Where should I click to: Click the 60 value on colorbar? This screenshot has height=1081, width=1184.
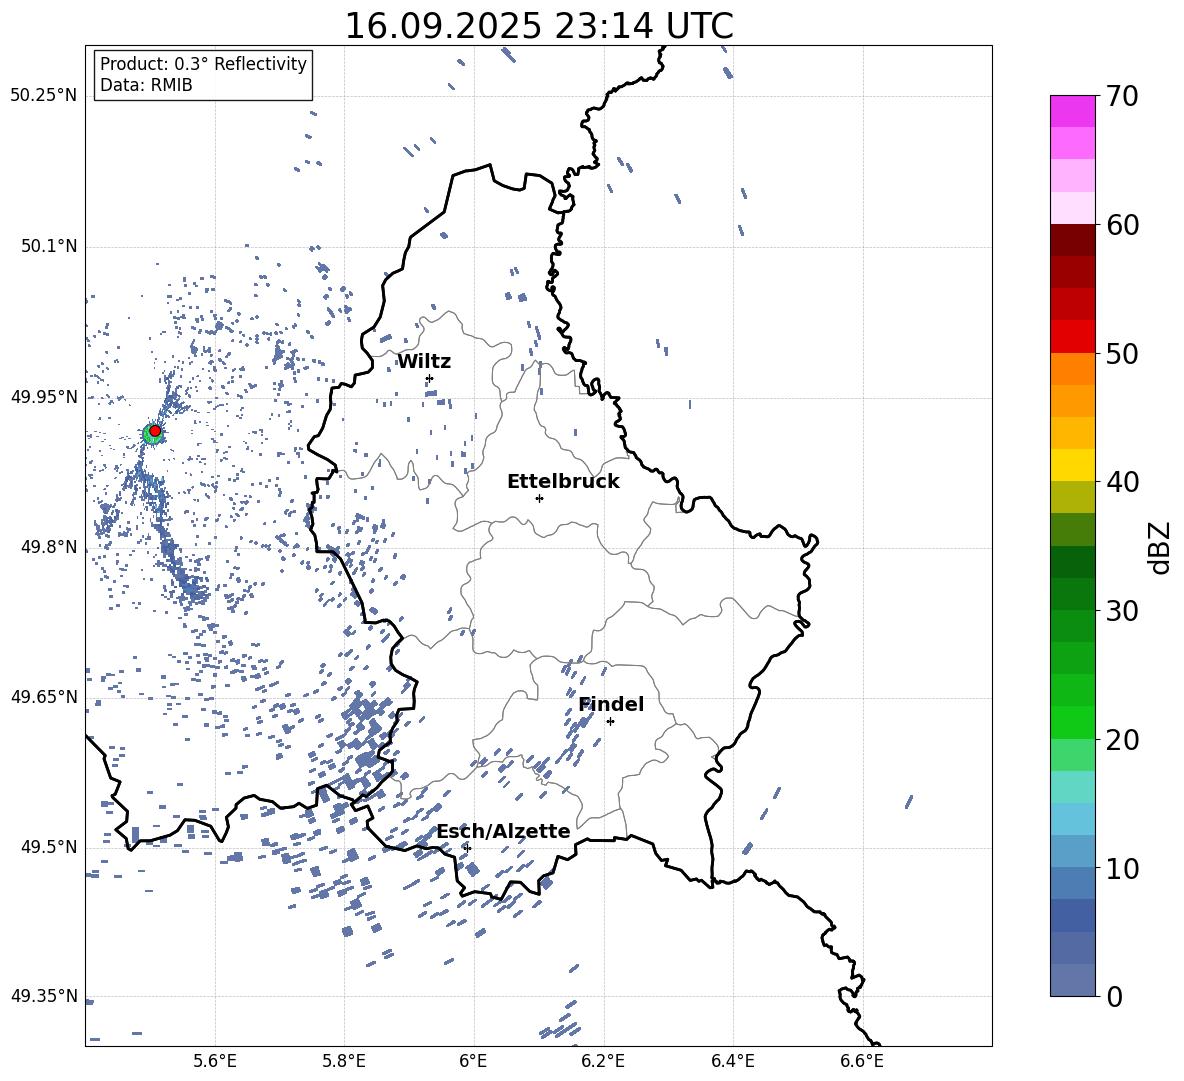tap(1122, 225)
